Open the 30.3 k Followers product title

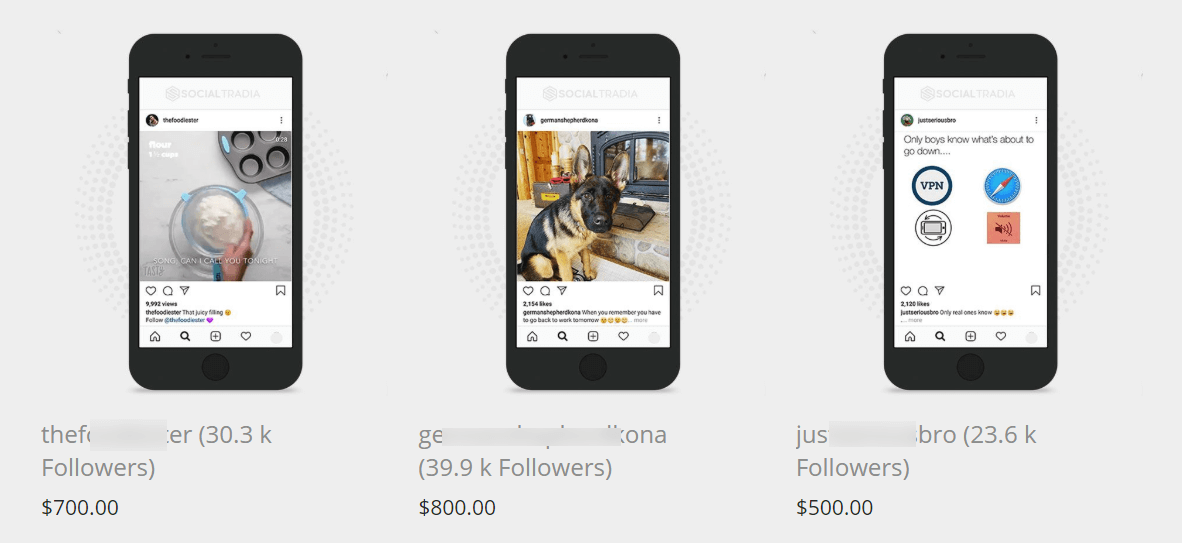(156, 451)
